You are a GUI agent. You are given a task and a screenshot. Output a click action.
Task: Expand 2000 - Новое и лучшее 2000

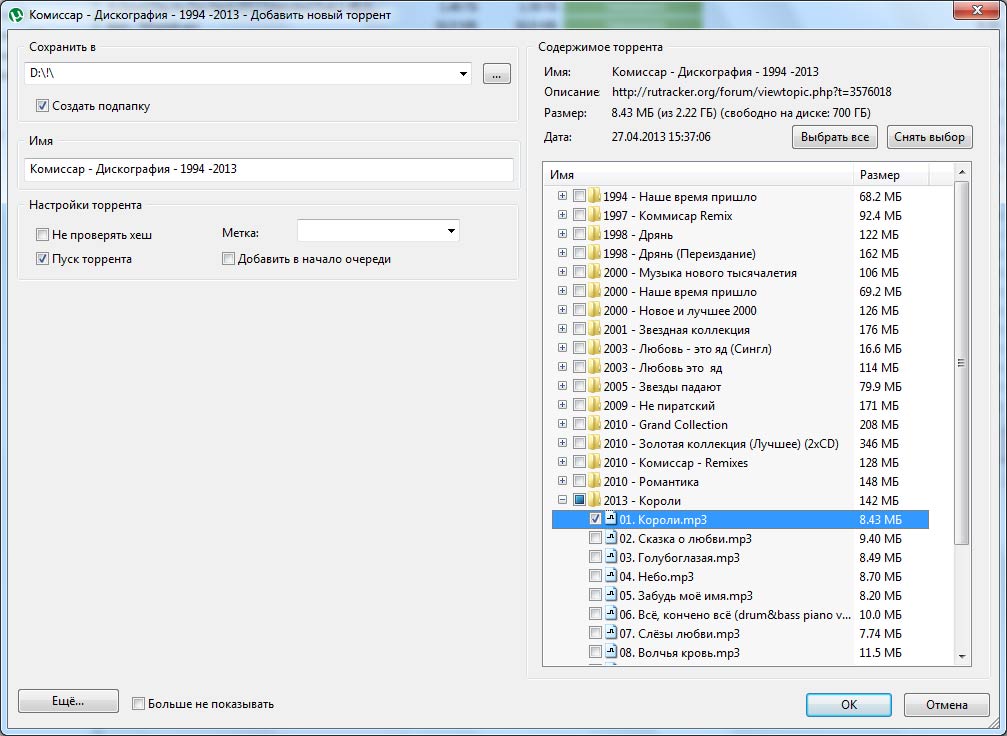click(x=563, y=310)
